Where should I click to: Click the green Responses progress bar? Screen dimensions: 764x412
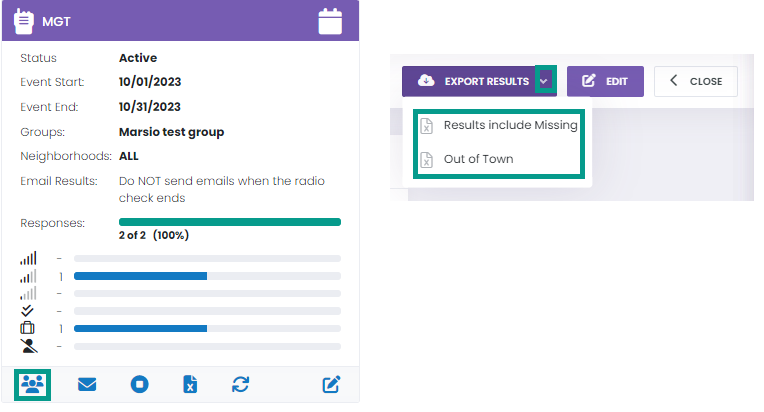coord(229,222)
